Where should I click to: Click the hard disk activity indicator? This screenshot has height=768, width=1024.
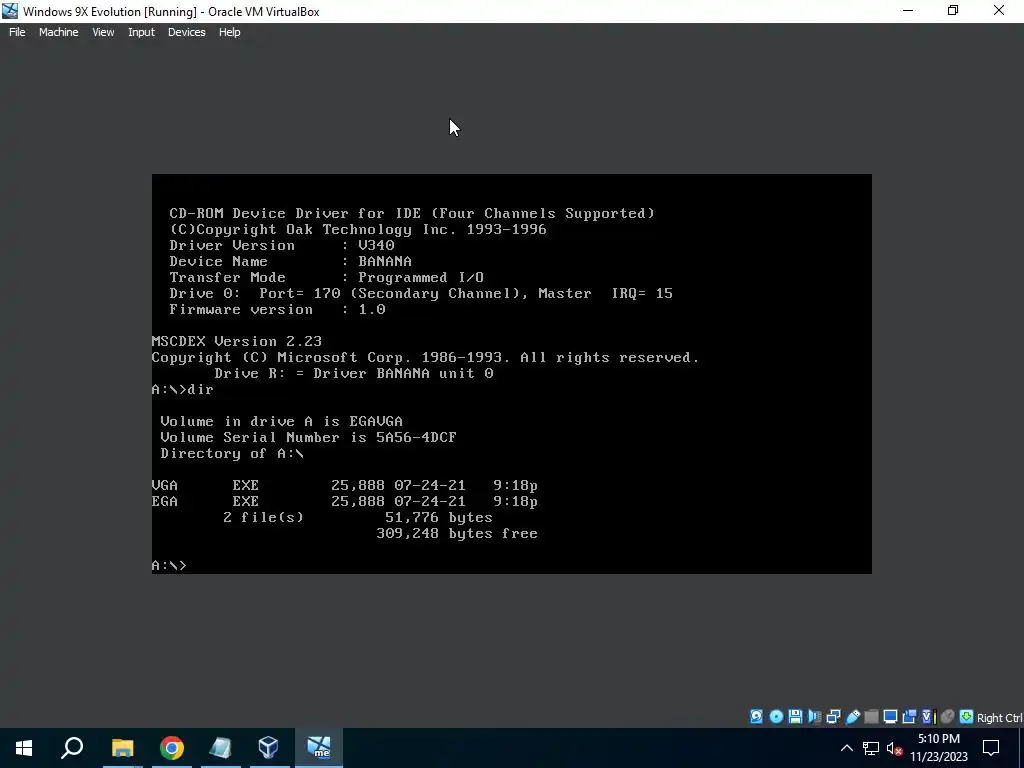(x=756, y=716)
